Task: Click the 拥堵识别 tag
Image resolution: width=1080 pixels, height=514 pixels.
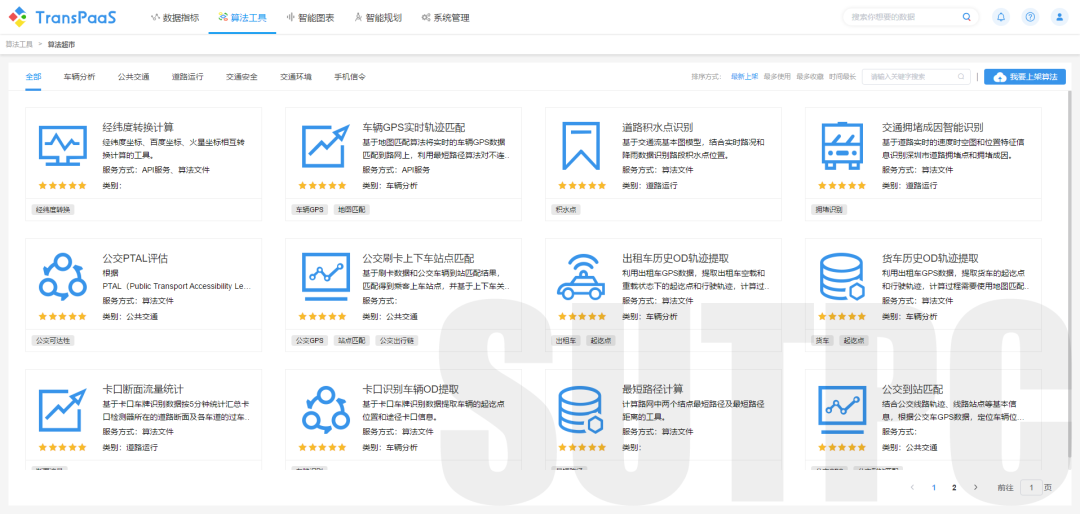Action: 829,209
